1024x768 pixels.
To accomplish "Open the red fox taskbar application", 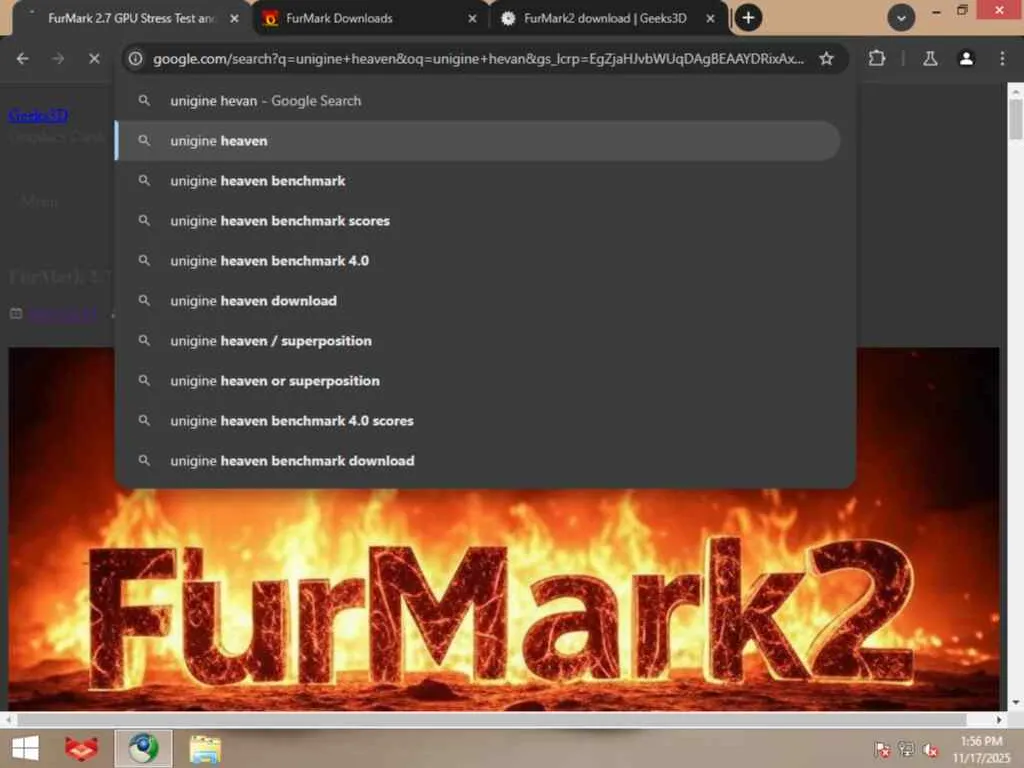I will [x=82, y=748].
